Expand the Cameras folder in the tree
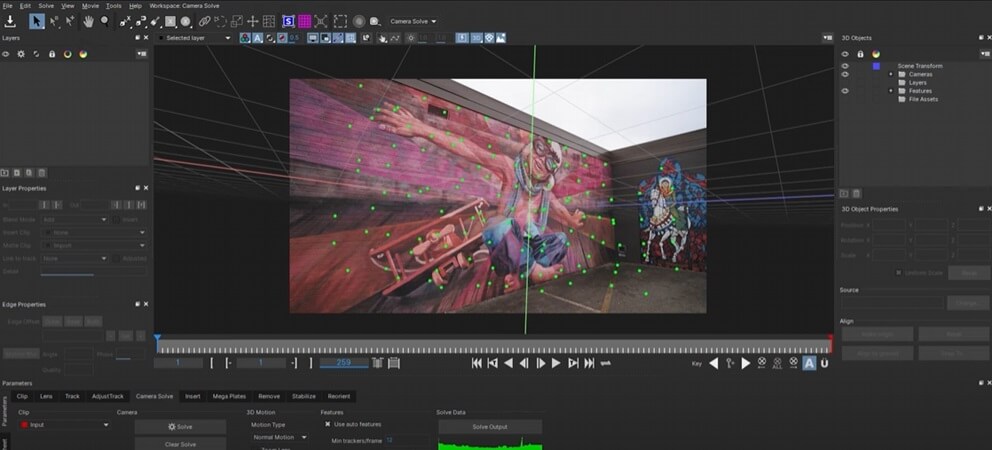The width and height of the screenshot is (992, 450). [891, 74]
